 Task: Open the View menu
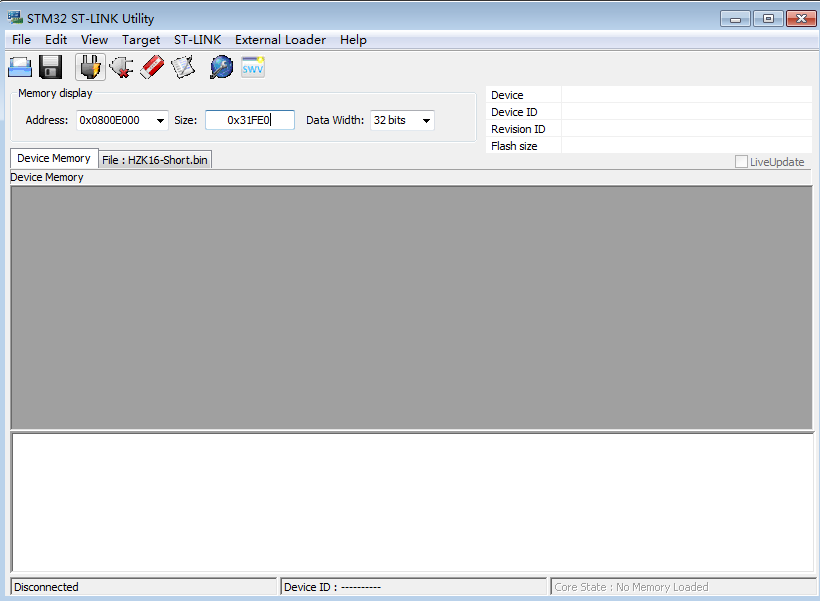[94, 40]
